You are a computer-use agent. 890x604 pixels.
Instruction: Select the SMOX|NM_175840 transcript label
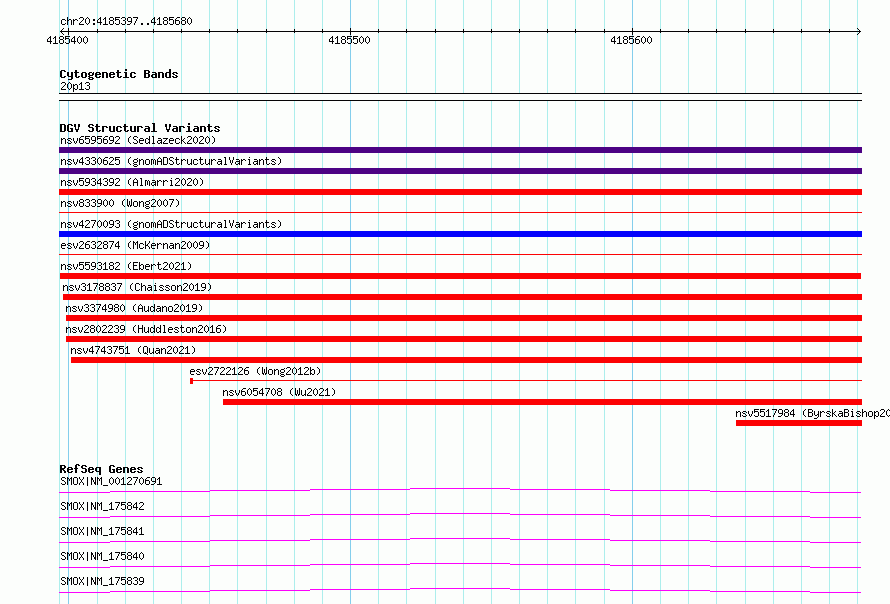coord(102,556)
